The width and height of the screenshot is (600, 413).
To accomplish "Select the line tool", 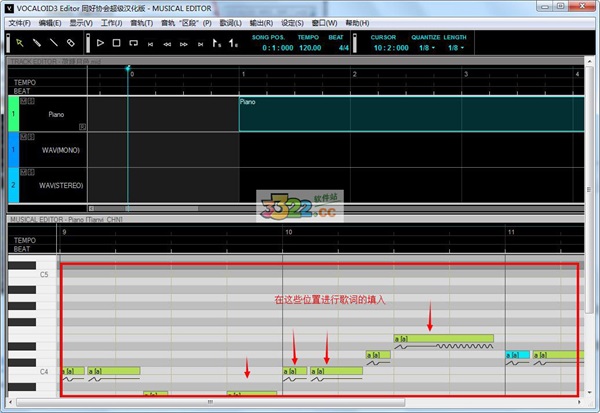I will pyautogui.click(x=53, y=43).
